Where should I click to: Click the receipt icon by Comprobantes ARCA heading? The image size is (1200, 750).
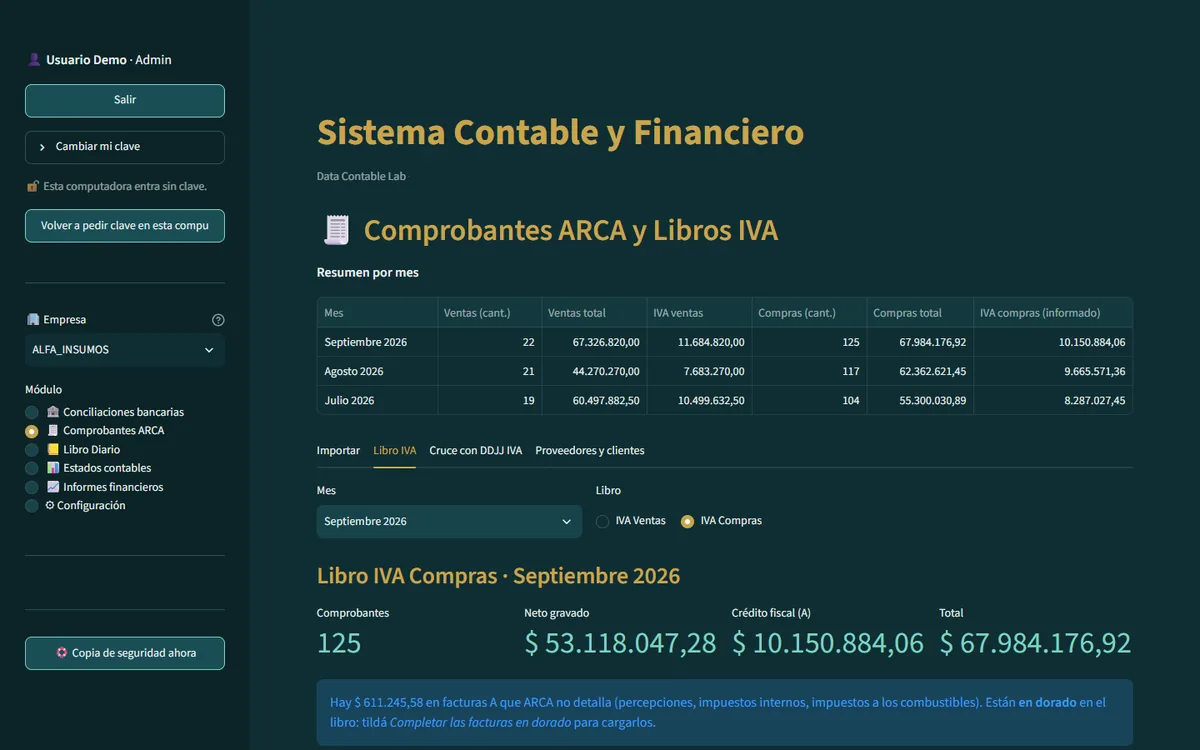[x=337, y=231]
